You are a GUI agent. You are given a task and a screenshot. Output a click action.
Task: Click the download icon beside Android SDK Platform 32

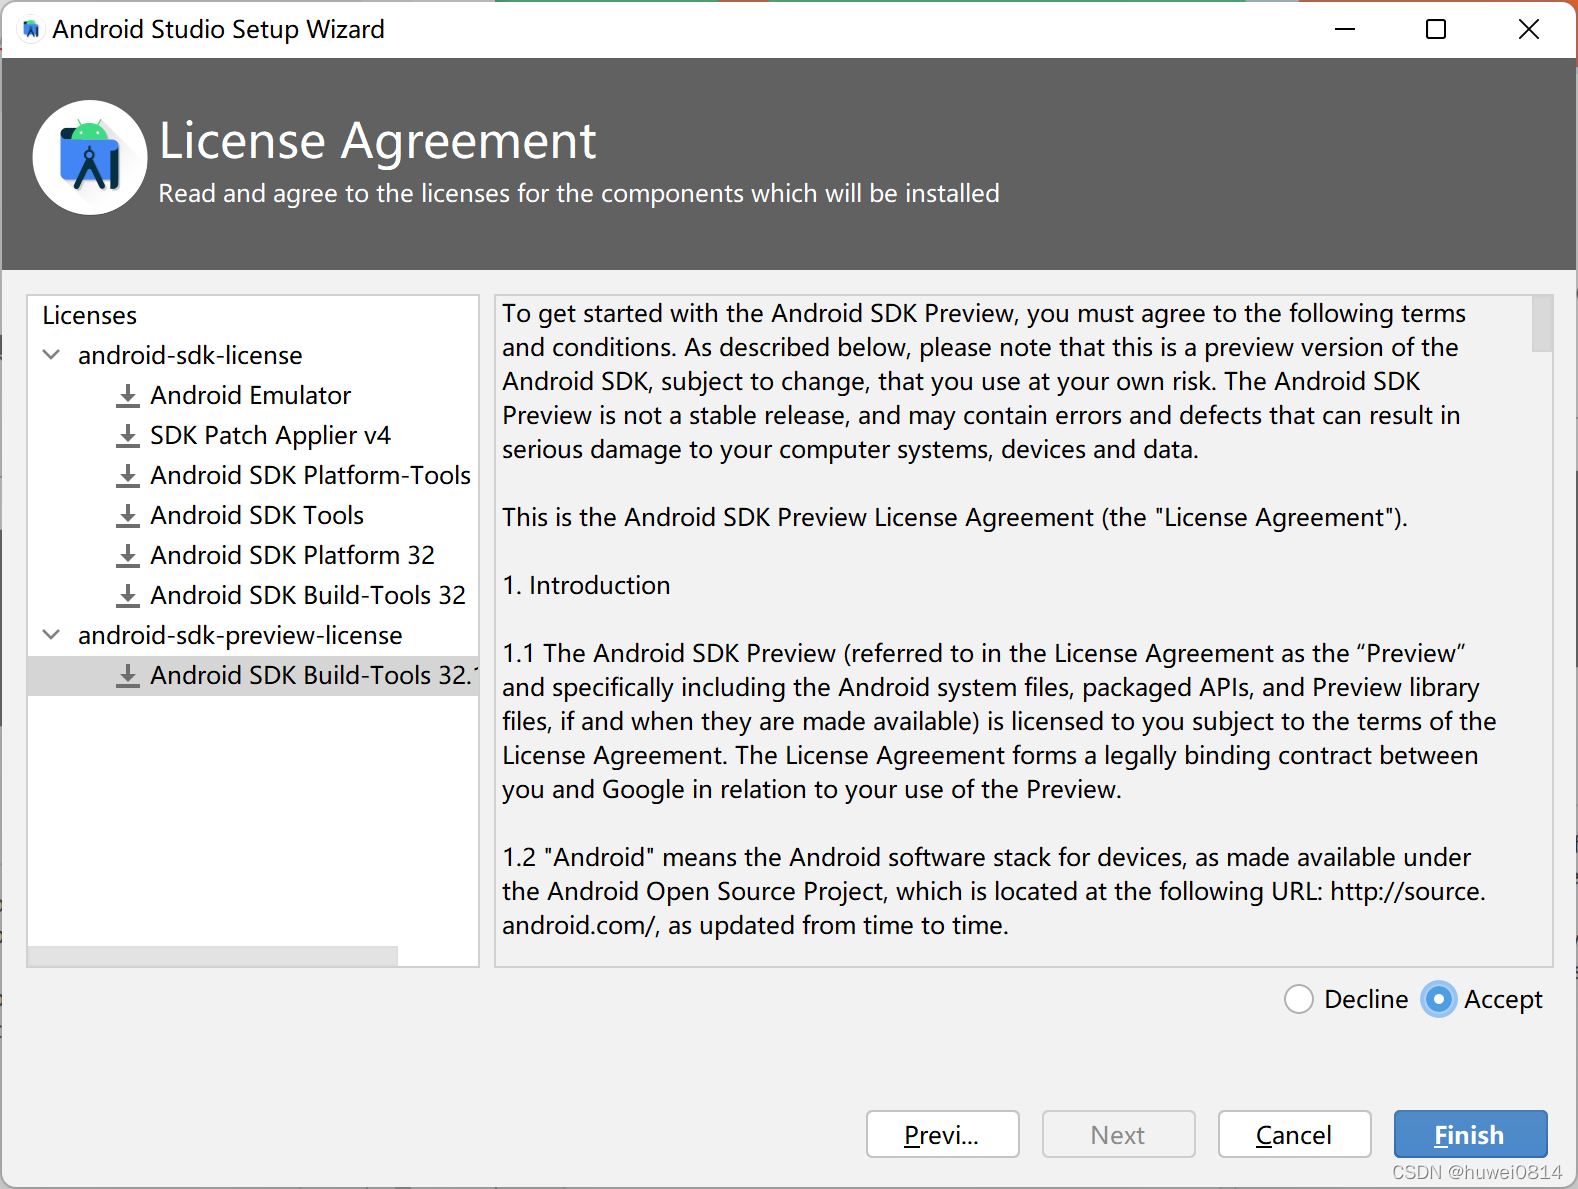pyautogui.click(x=128, y=556)
